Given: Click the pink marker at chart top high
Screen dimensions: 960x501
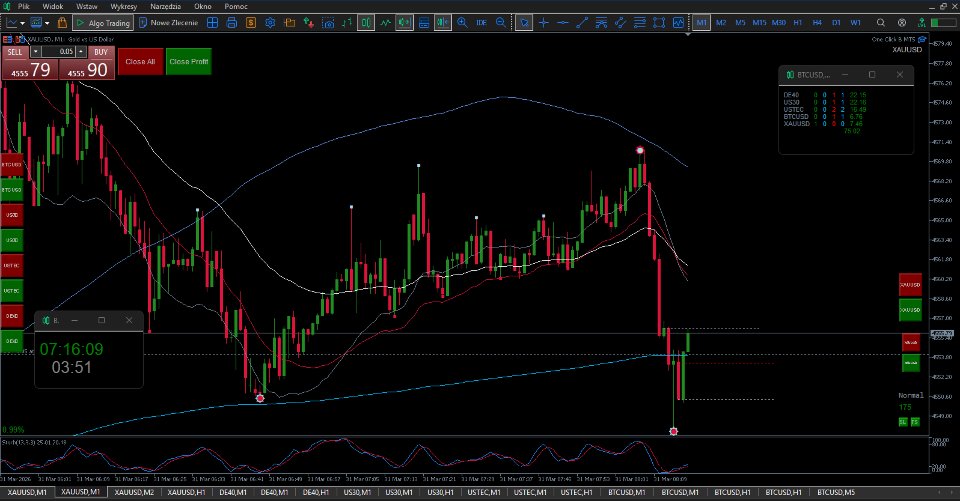Looking at the screenshot, I should (x=640, y=150).
